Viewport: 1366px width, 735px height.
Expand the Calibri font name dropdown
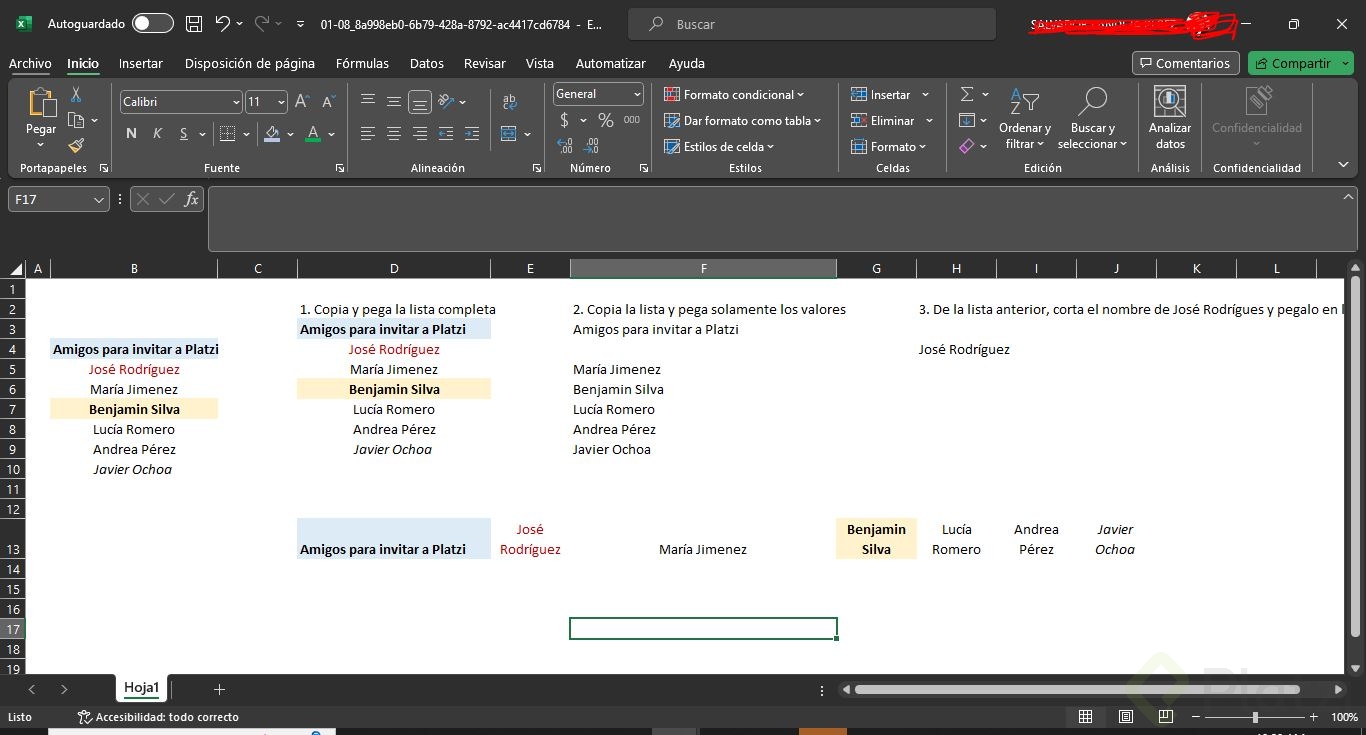pos(236,102)
